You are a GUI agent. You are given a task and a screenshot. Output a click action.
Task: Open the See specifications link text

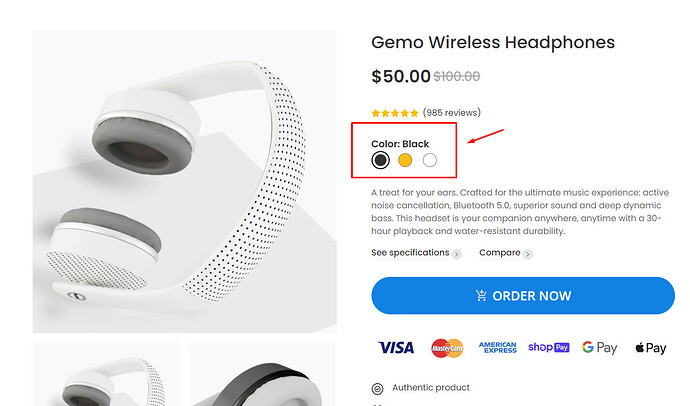[410, 253]
